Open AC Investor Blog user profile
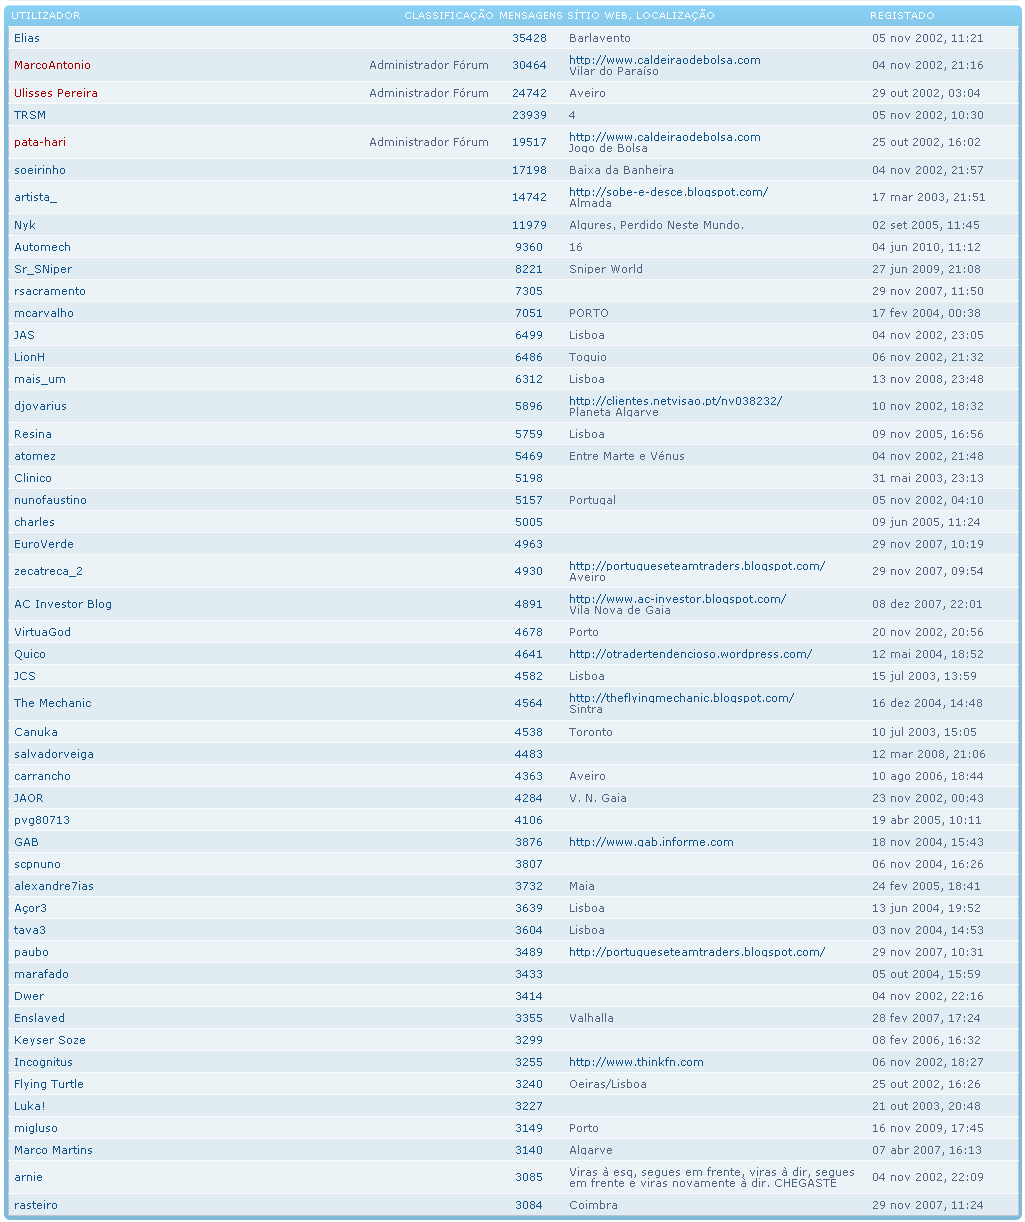This screenshot has height=1222, width=1025. click(x=63, y=604)
